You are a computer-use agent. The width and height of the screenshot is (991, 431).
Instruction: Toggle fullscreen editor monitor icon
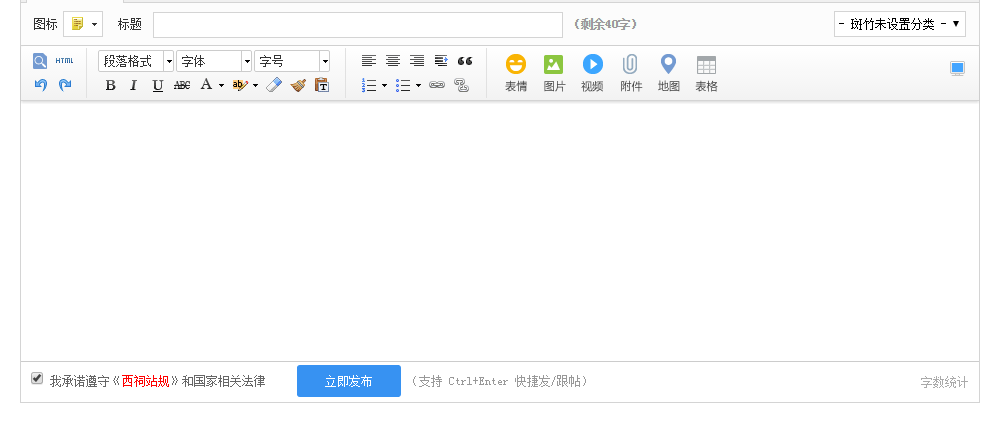pyautogui.click(x=957, y=68)
